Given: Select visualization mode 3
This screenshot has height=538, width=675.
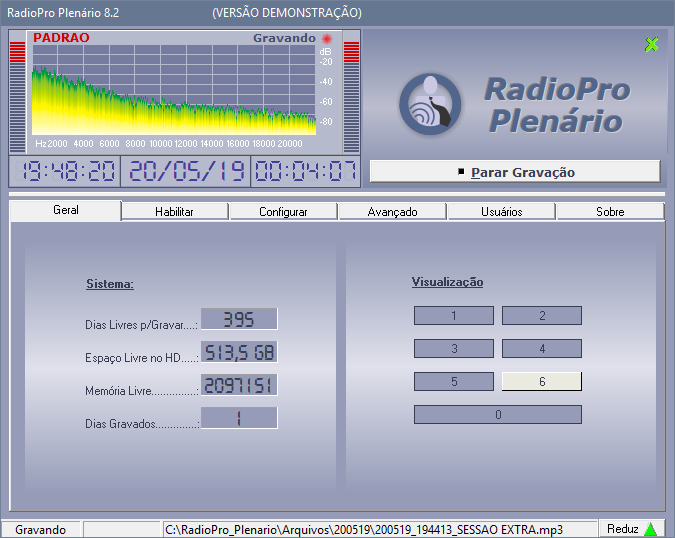Looking at the screenshot, I should pos(454,349).
